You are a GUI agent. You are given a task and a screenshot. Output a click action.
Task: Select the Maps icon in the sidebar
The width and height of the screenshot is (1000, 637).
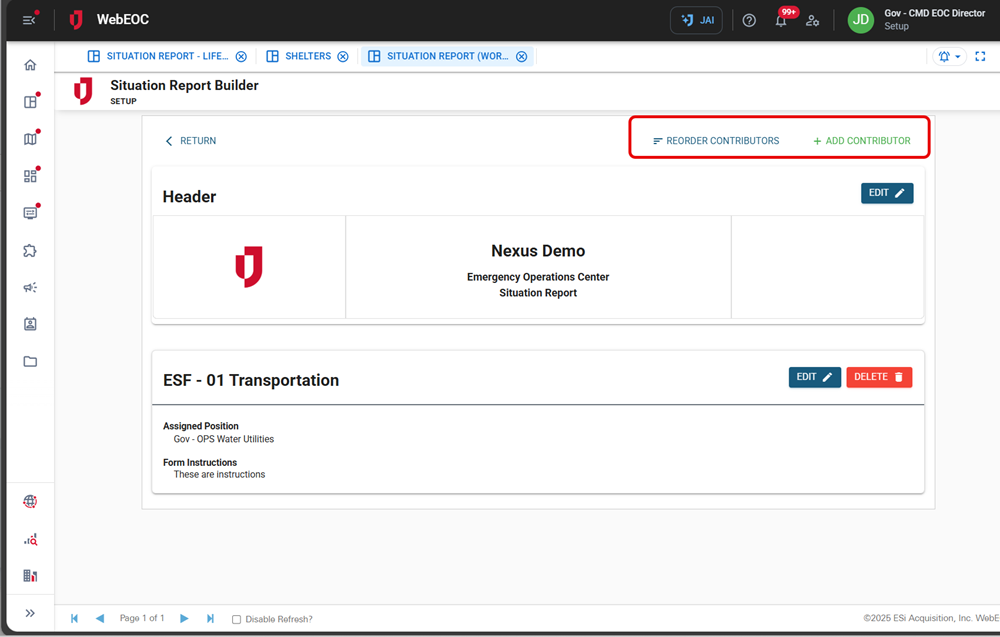pos(30,138)
